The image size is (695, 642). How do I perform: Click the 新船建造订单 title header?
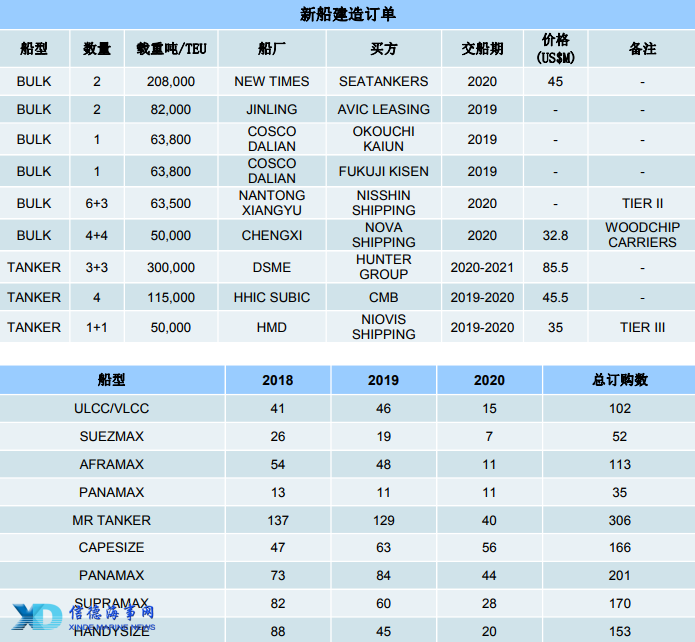pyautogui.click(x=348, y=14)
